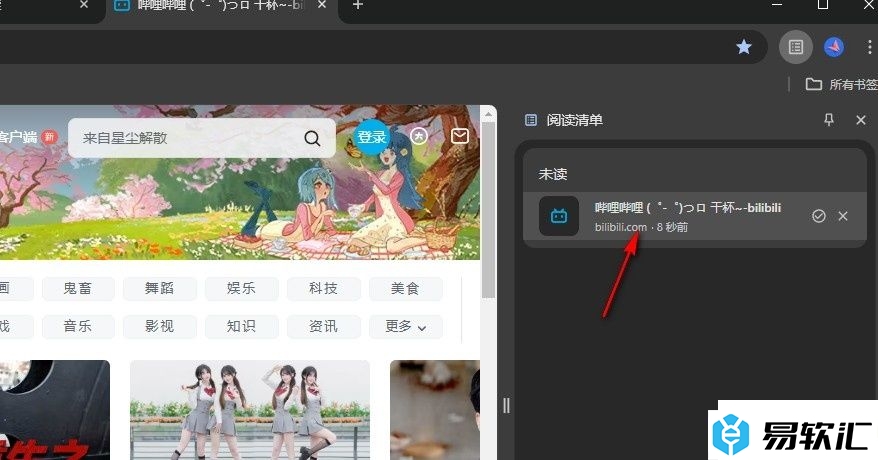The height and width of the screenshot is (460, 878).
Task: Click the bilibili search magnifier icon
Action: 313,138
